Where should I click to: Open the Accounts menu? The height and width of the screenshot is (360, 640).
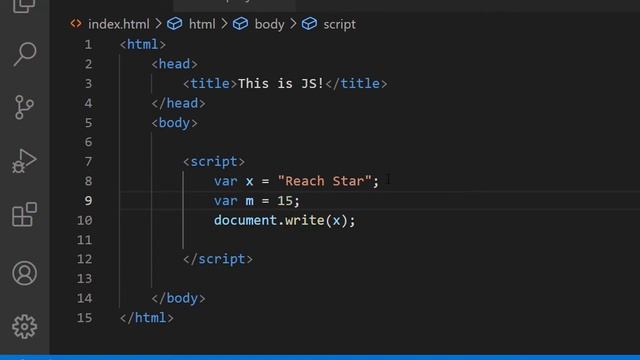[24, 273]
